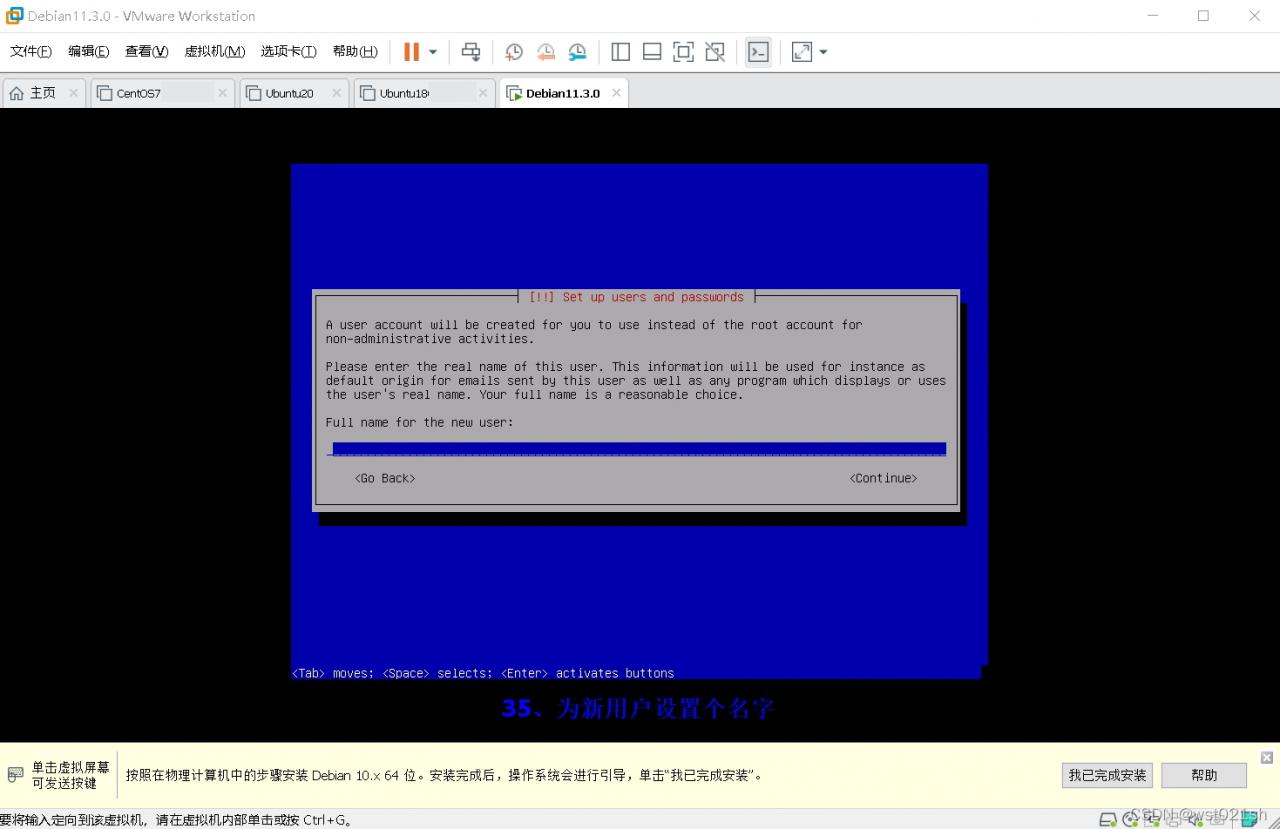
Task: Open the stretch display dropdown arrow
Action: 824,52
